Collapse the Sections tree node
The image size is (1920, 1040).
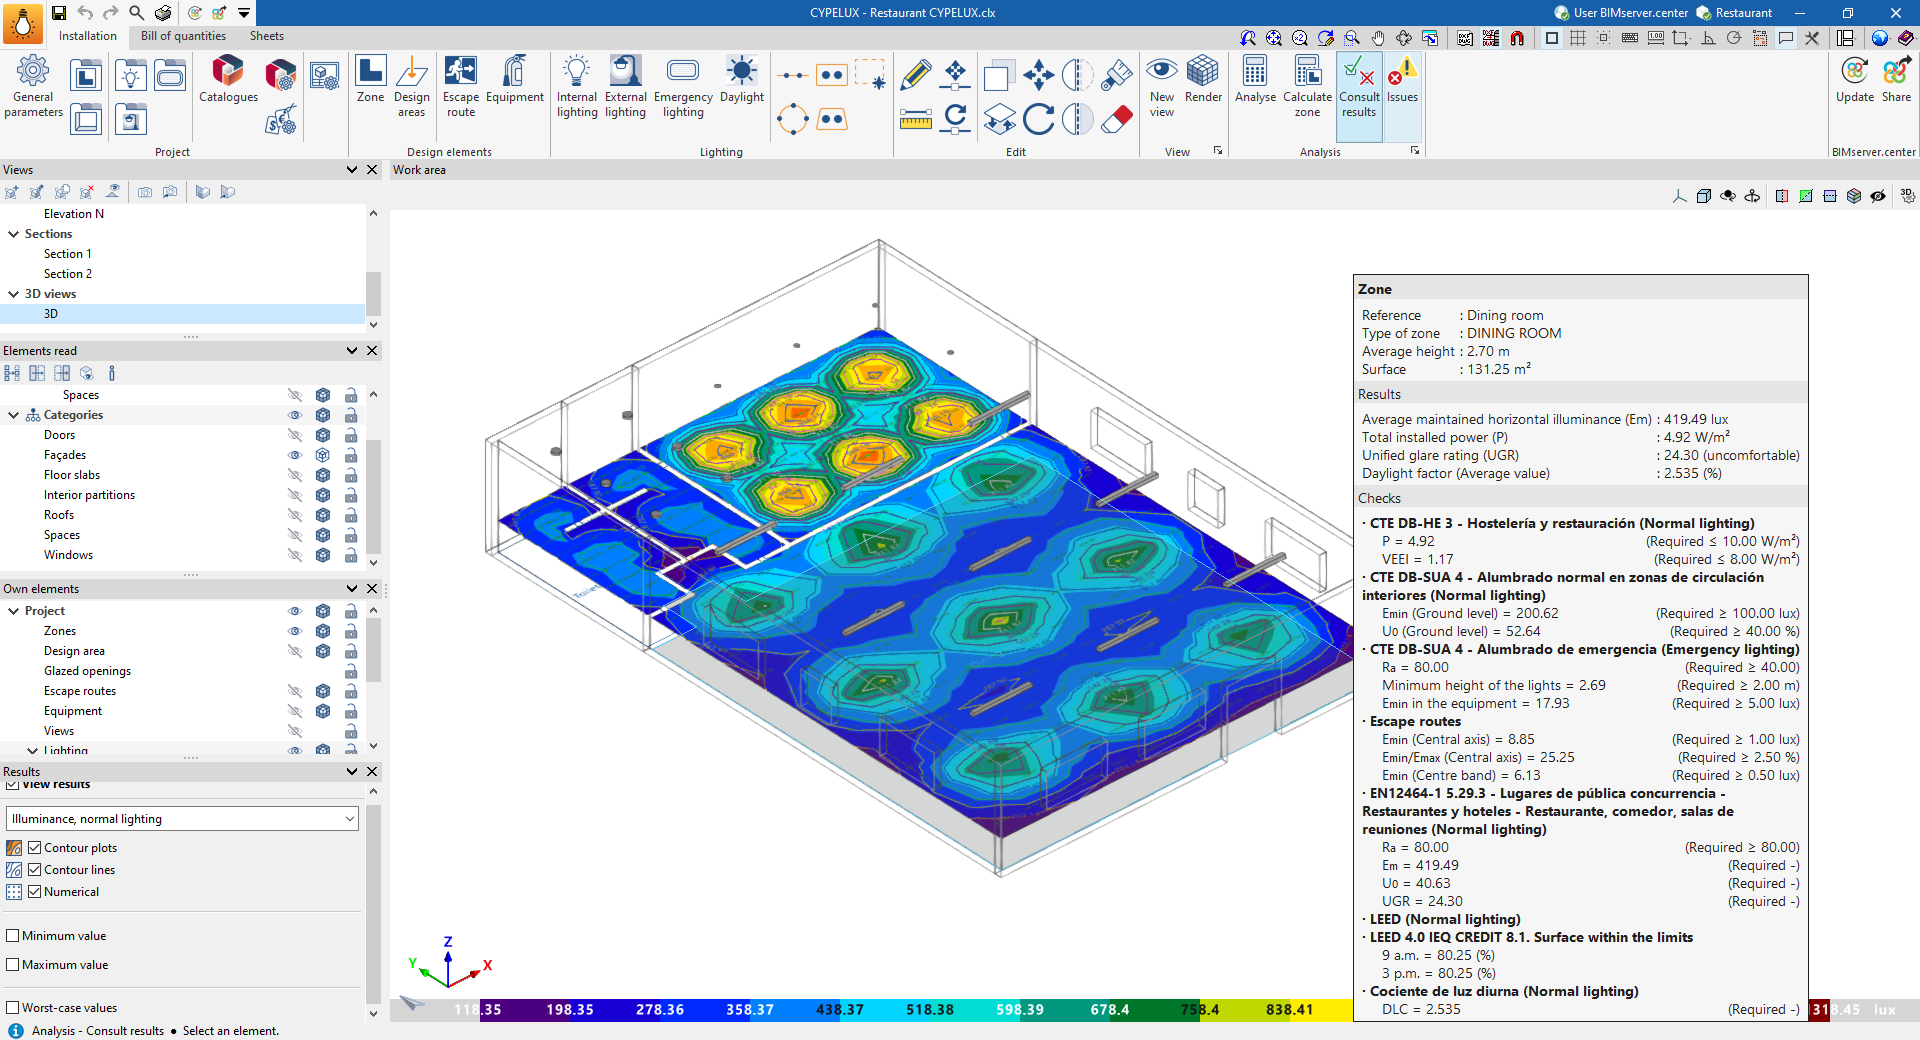(x=14, y=234)
